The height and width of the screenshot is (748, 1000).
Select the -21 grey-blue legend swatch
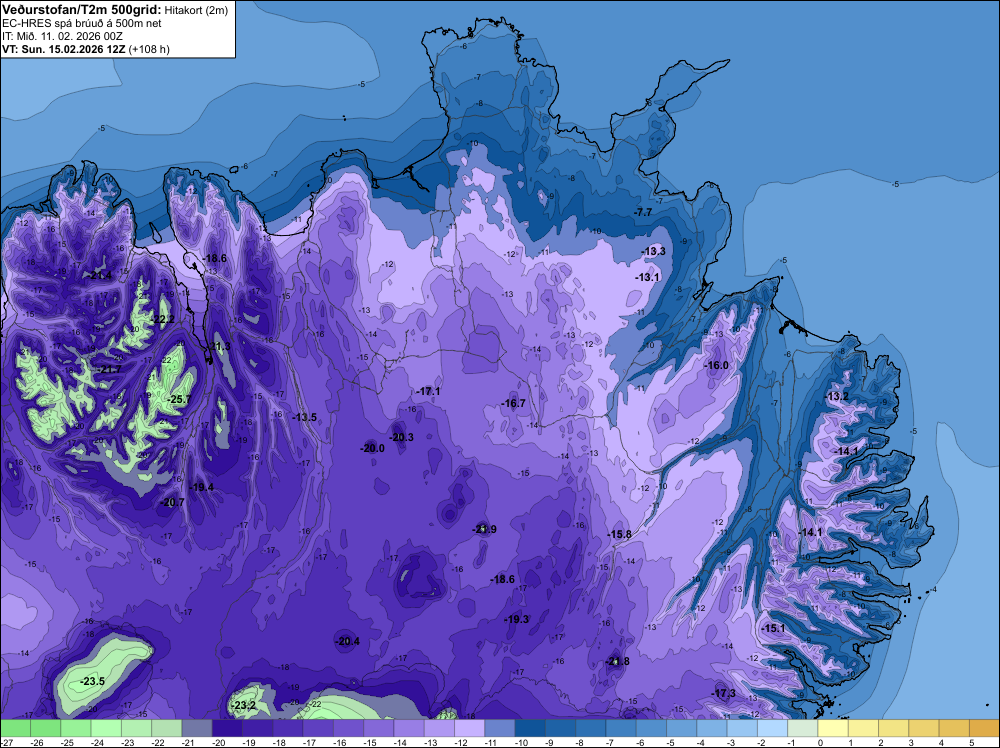pos(197,728)
